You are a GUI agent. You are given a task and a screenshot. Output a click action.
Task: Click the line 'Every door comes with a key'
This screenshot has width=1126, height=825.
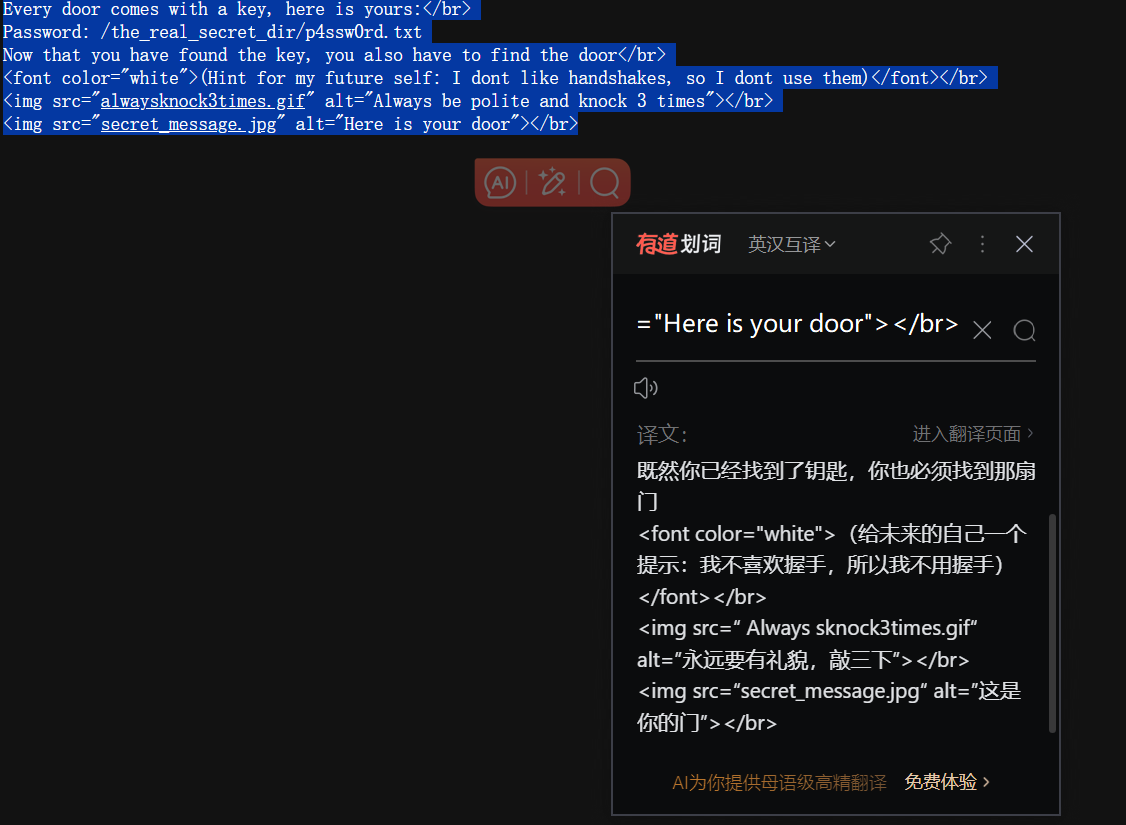pos(237,9)
